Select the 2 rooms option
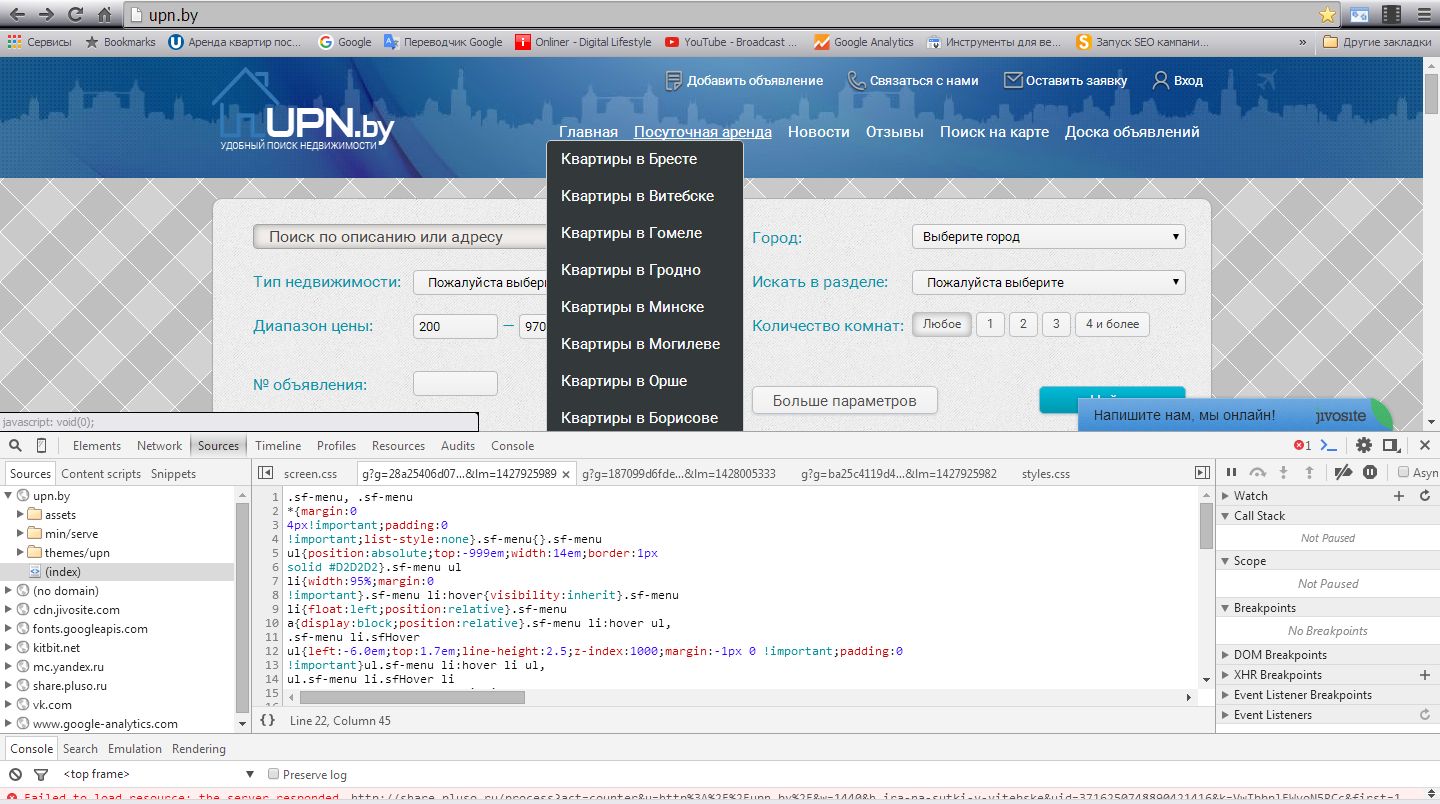 tap(1022, 324)
